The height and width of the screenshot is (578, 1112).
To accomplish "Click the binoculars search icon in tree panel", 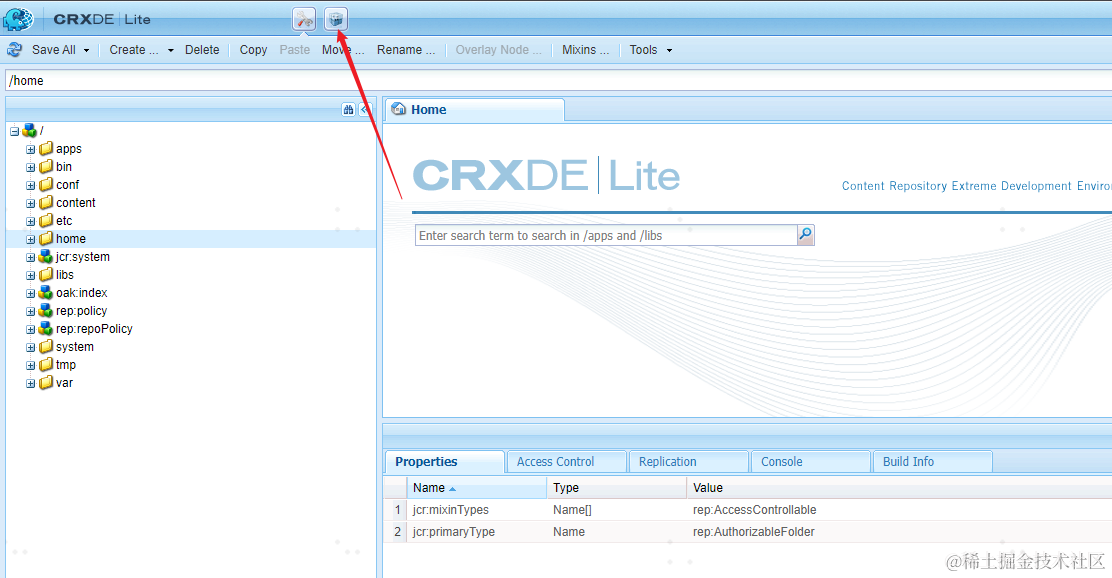I will pyautogui.click(x=348, y=109).
